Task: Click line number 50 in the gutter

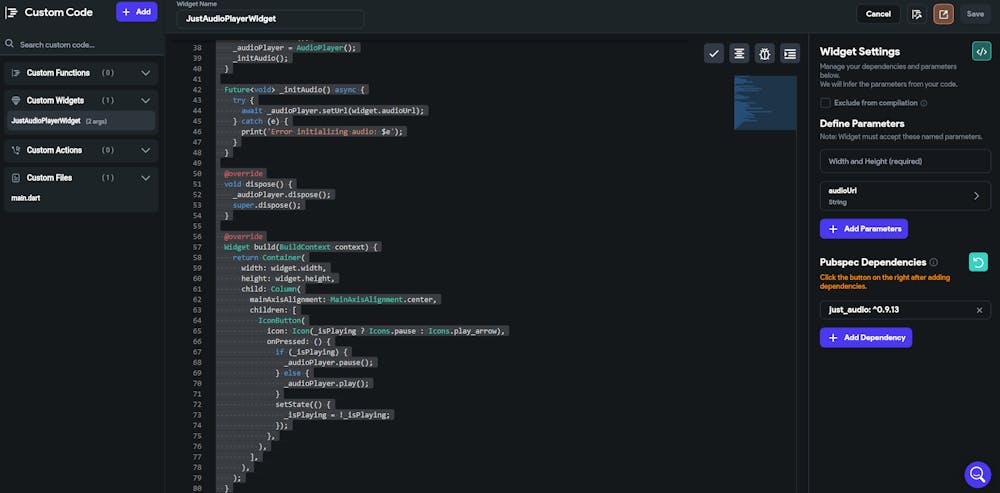Action: point(196,173)
